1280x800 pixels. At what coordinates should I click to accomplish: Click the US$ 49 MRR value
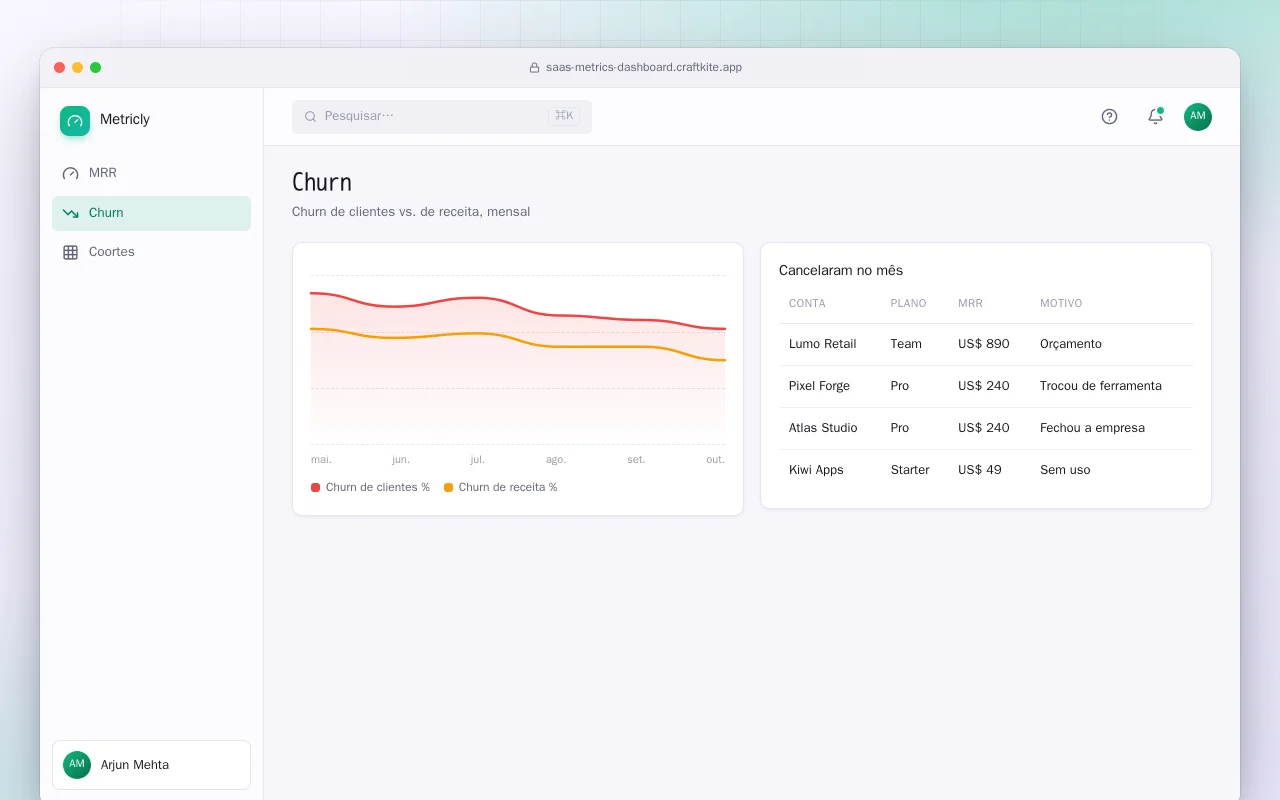coord(980,470)
